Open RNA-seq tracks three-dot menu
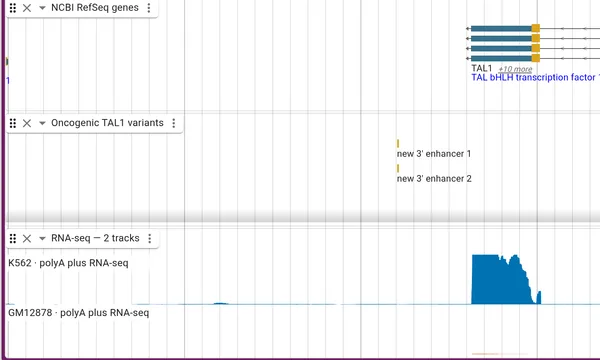The image size is (600, 360). coord(150,238)
